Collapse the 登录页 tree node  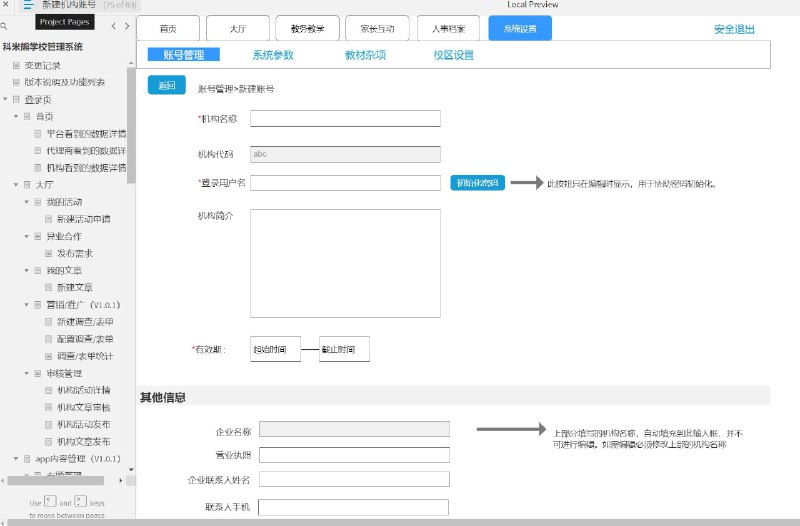pyautogui.click(x=5, y=99)
